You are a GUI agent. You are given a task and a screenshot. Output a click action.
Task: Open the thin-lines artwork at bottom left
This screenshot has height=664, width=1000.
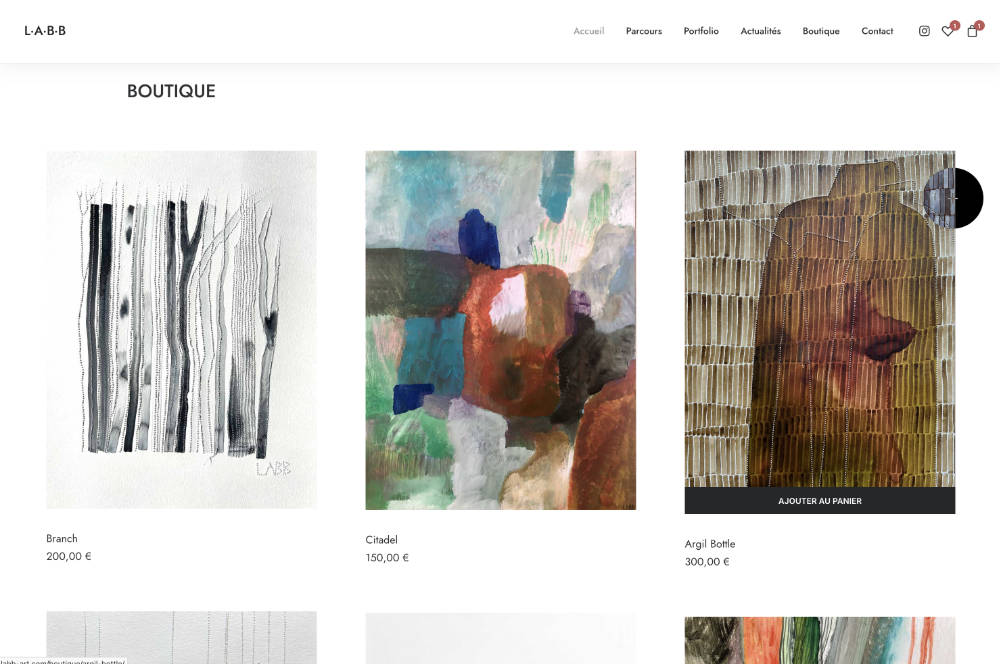coord(181,637)
